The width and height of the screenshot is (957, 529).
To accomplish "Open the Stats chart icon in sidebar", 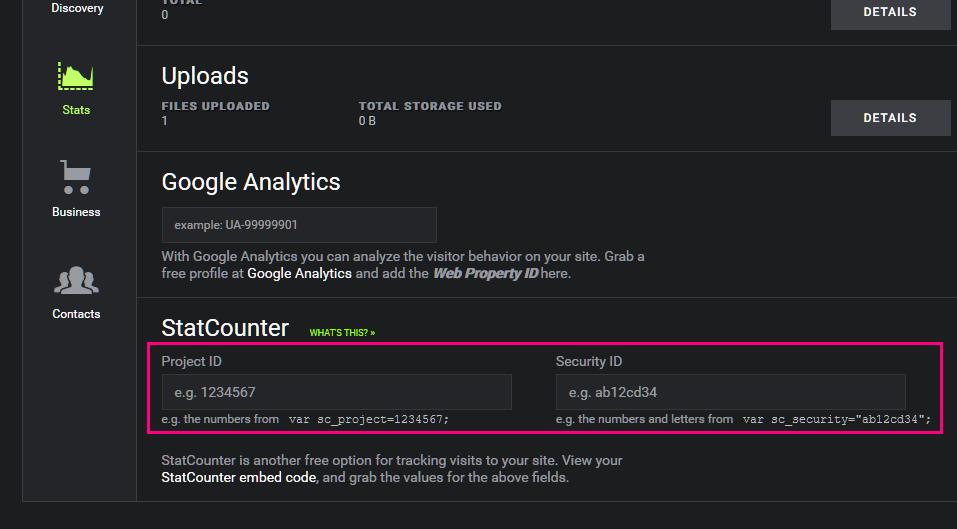I will tap(76, 75).
